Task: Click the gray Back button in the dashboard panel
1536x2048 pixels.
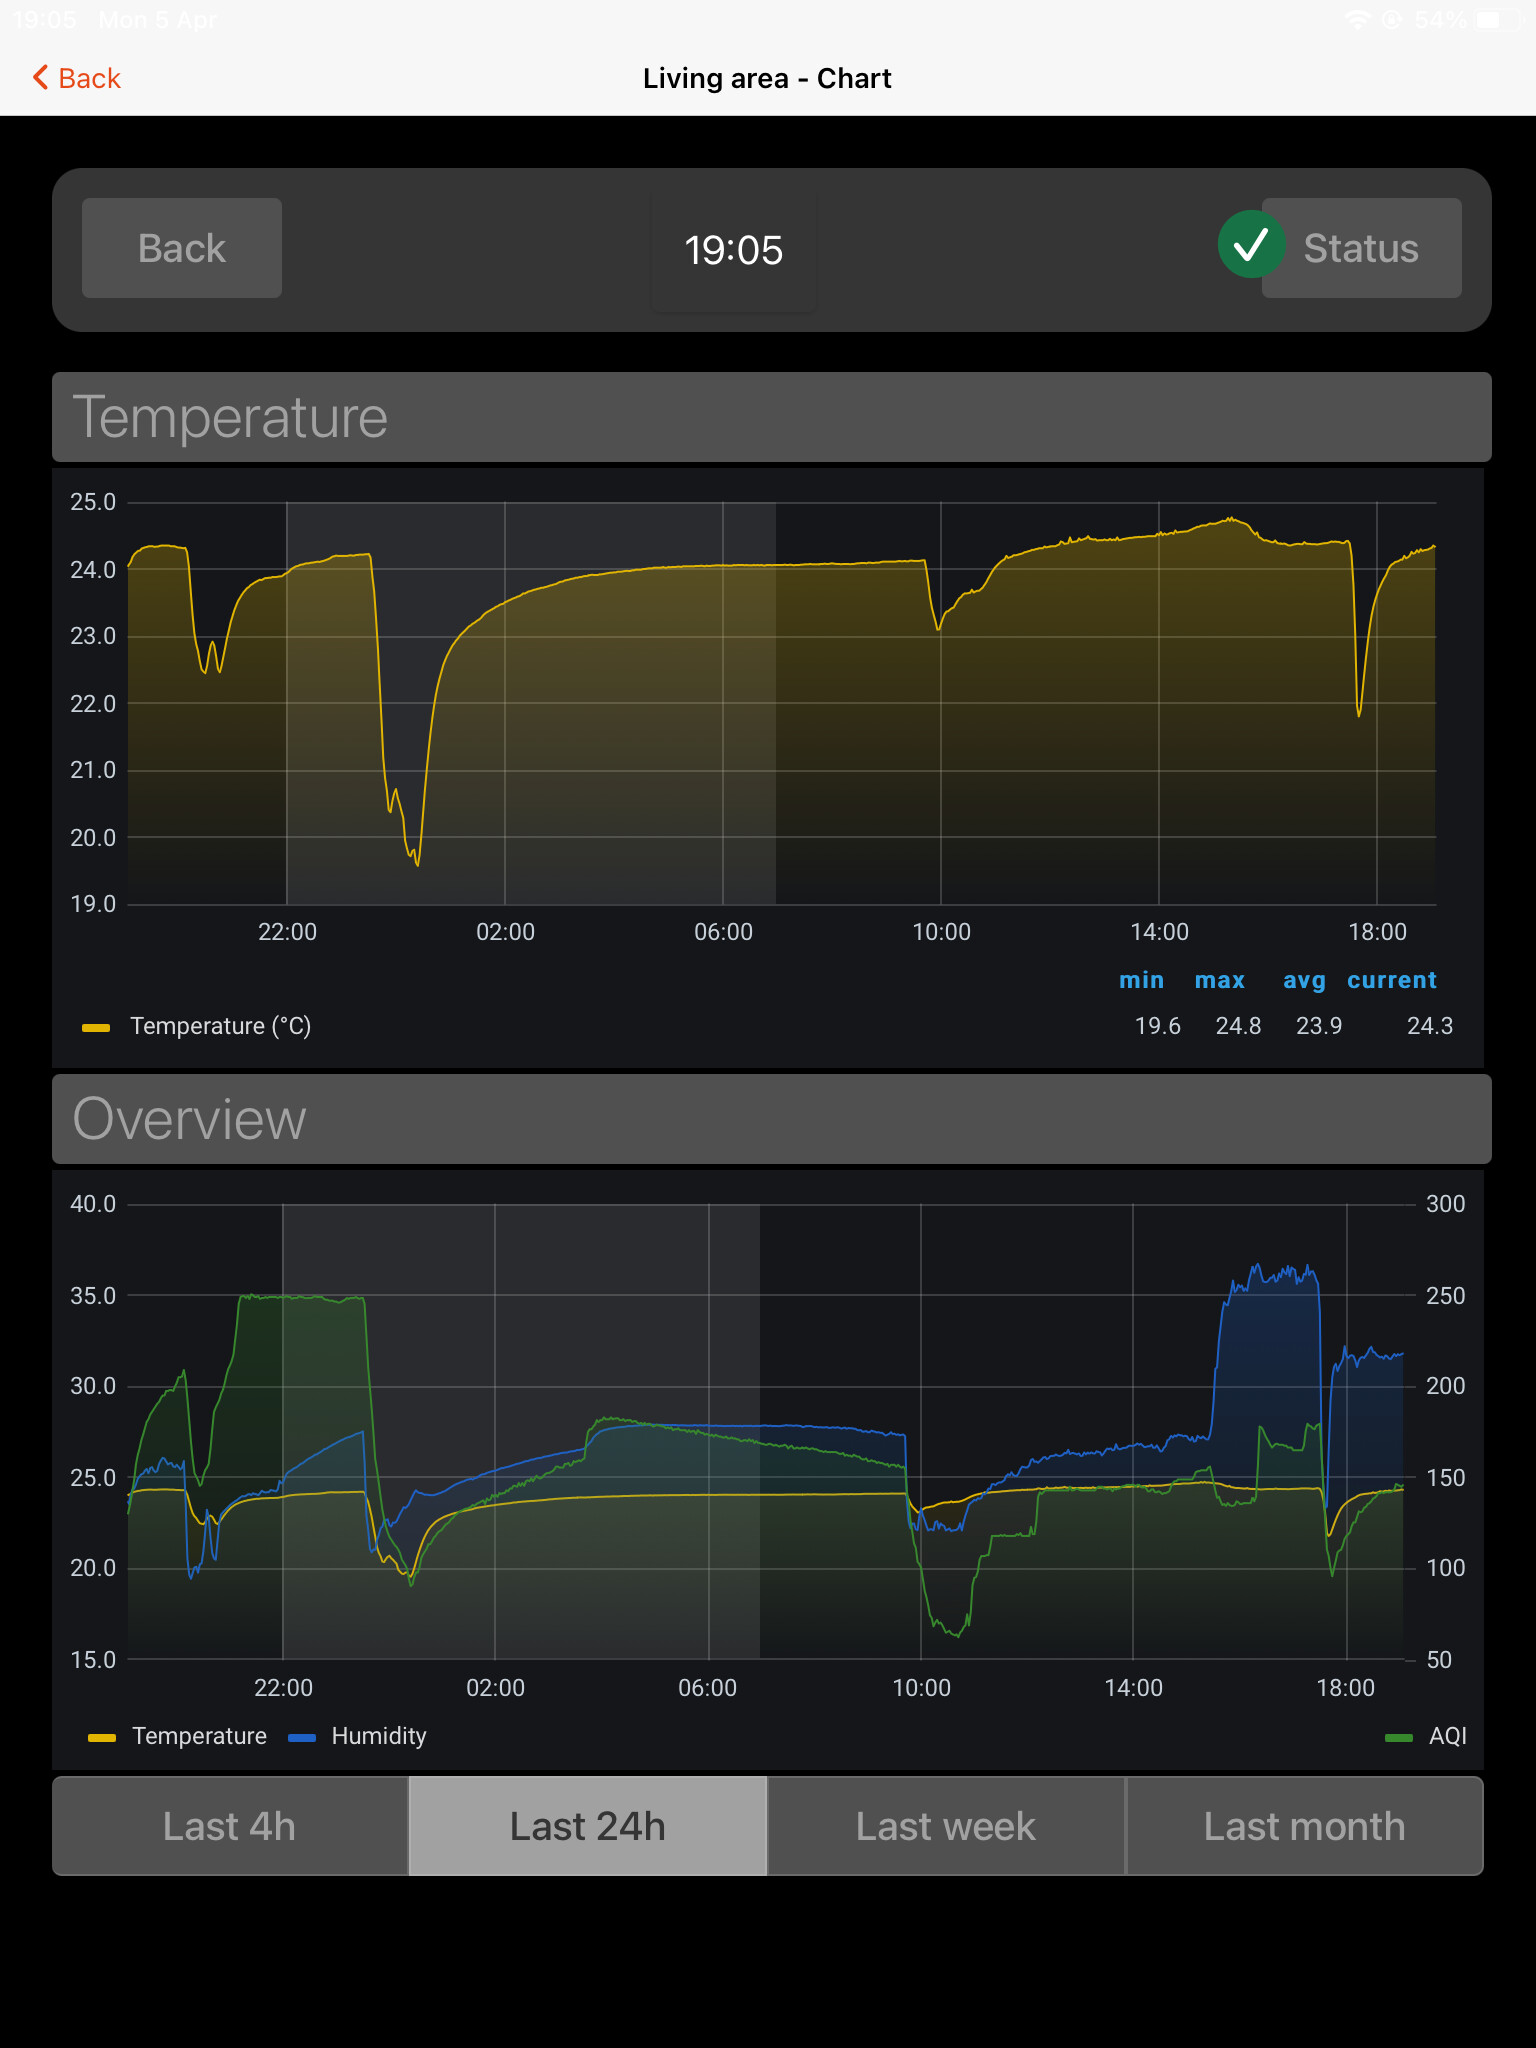Action: point(182,248)
